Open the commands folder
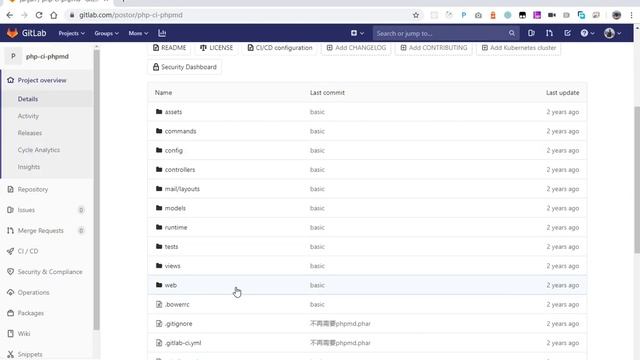640x360 pixels. tap(180, 131)
